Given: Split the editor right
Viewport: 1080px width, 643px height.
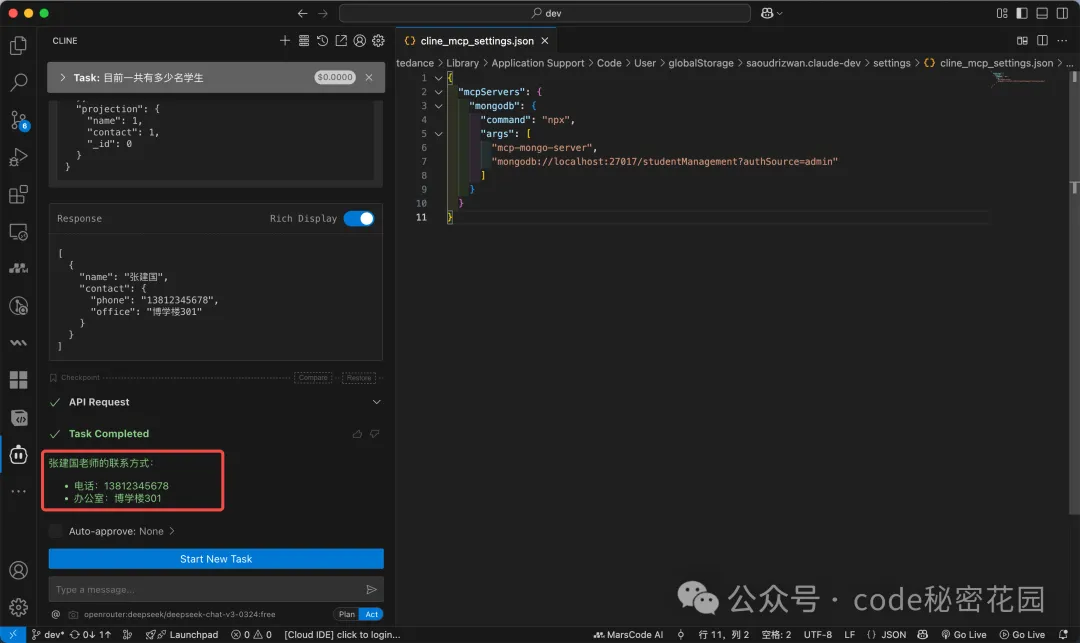Looking at the screenshot, I should coord(1042,41).
